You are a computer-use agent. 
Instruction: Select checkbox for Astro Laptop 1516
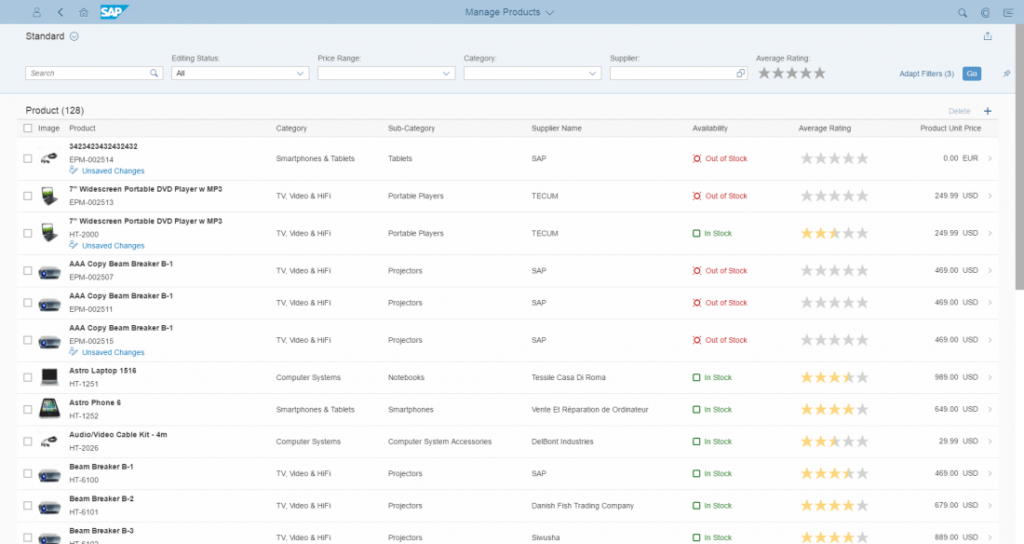coord(27,377)
